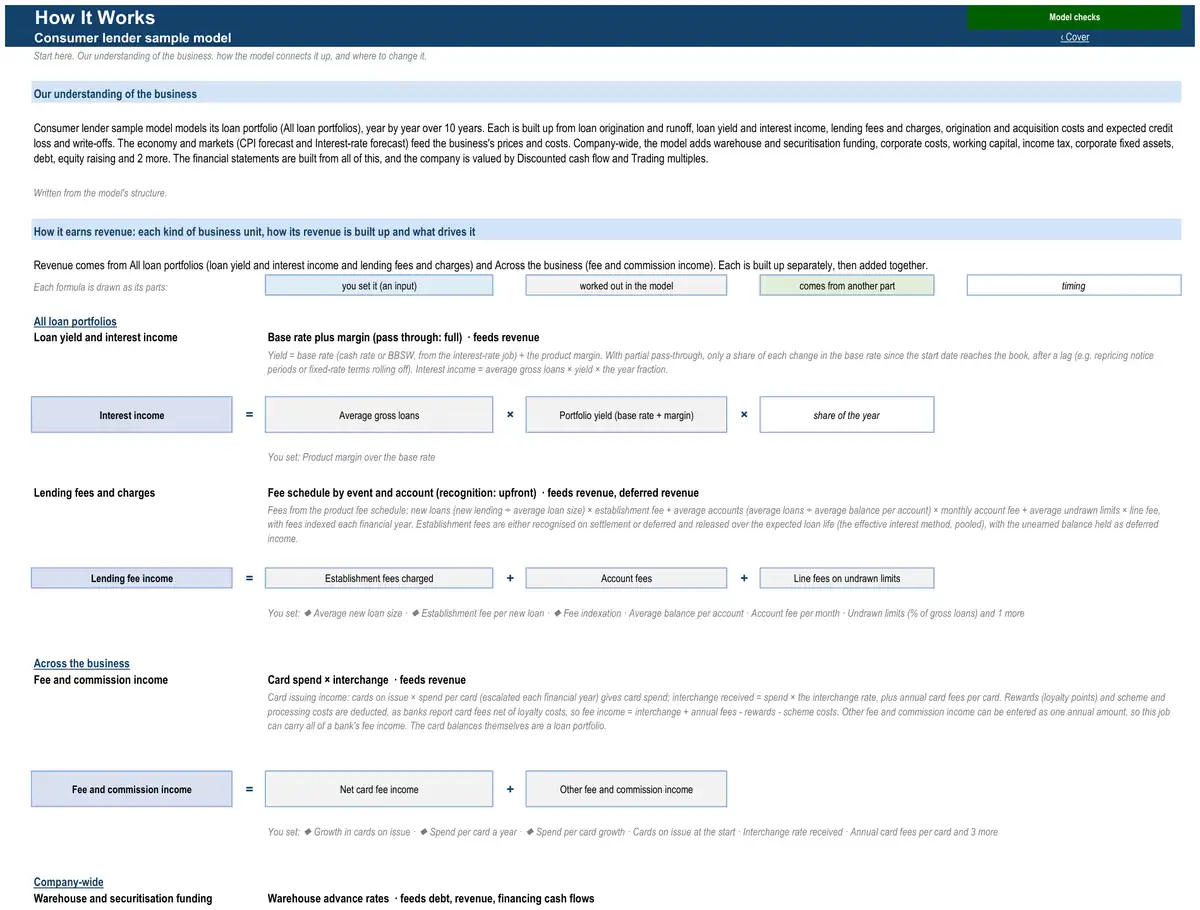
Task: Click the Net card fee income box
Action: point(379,789)
